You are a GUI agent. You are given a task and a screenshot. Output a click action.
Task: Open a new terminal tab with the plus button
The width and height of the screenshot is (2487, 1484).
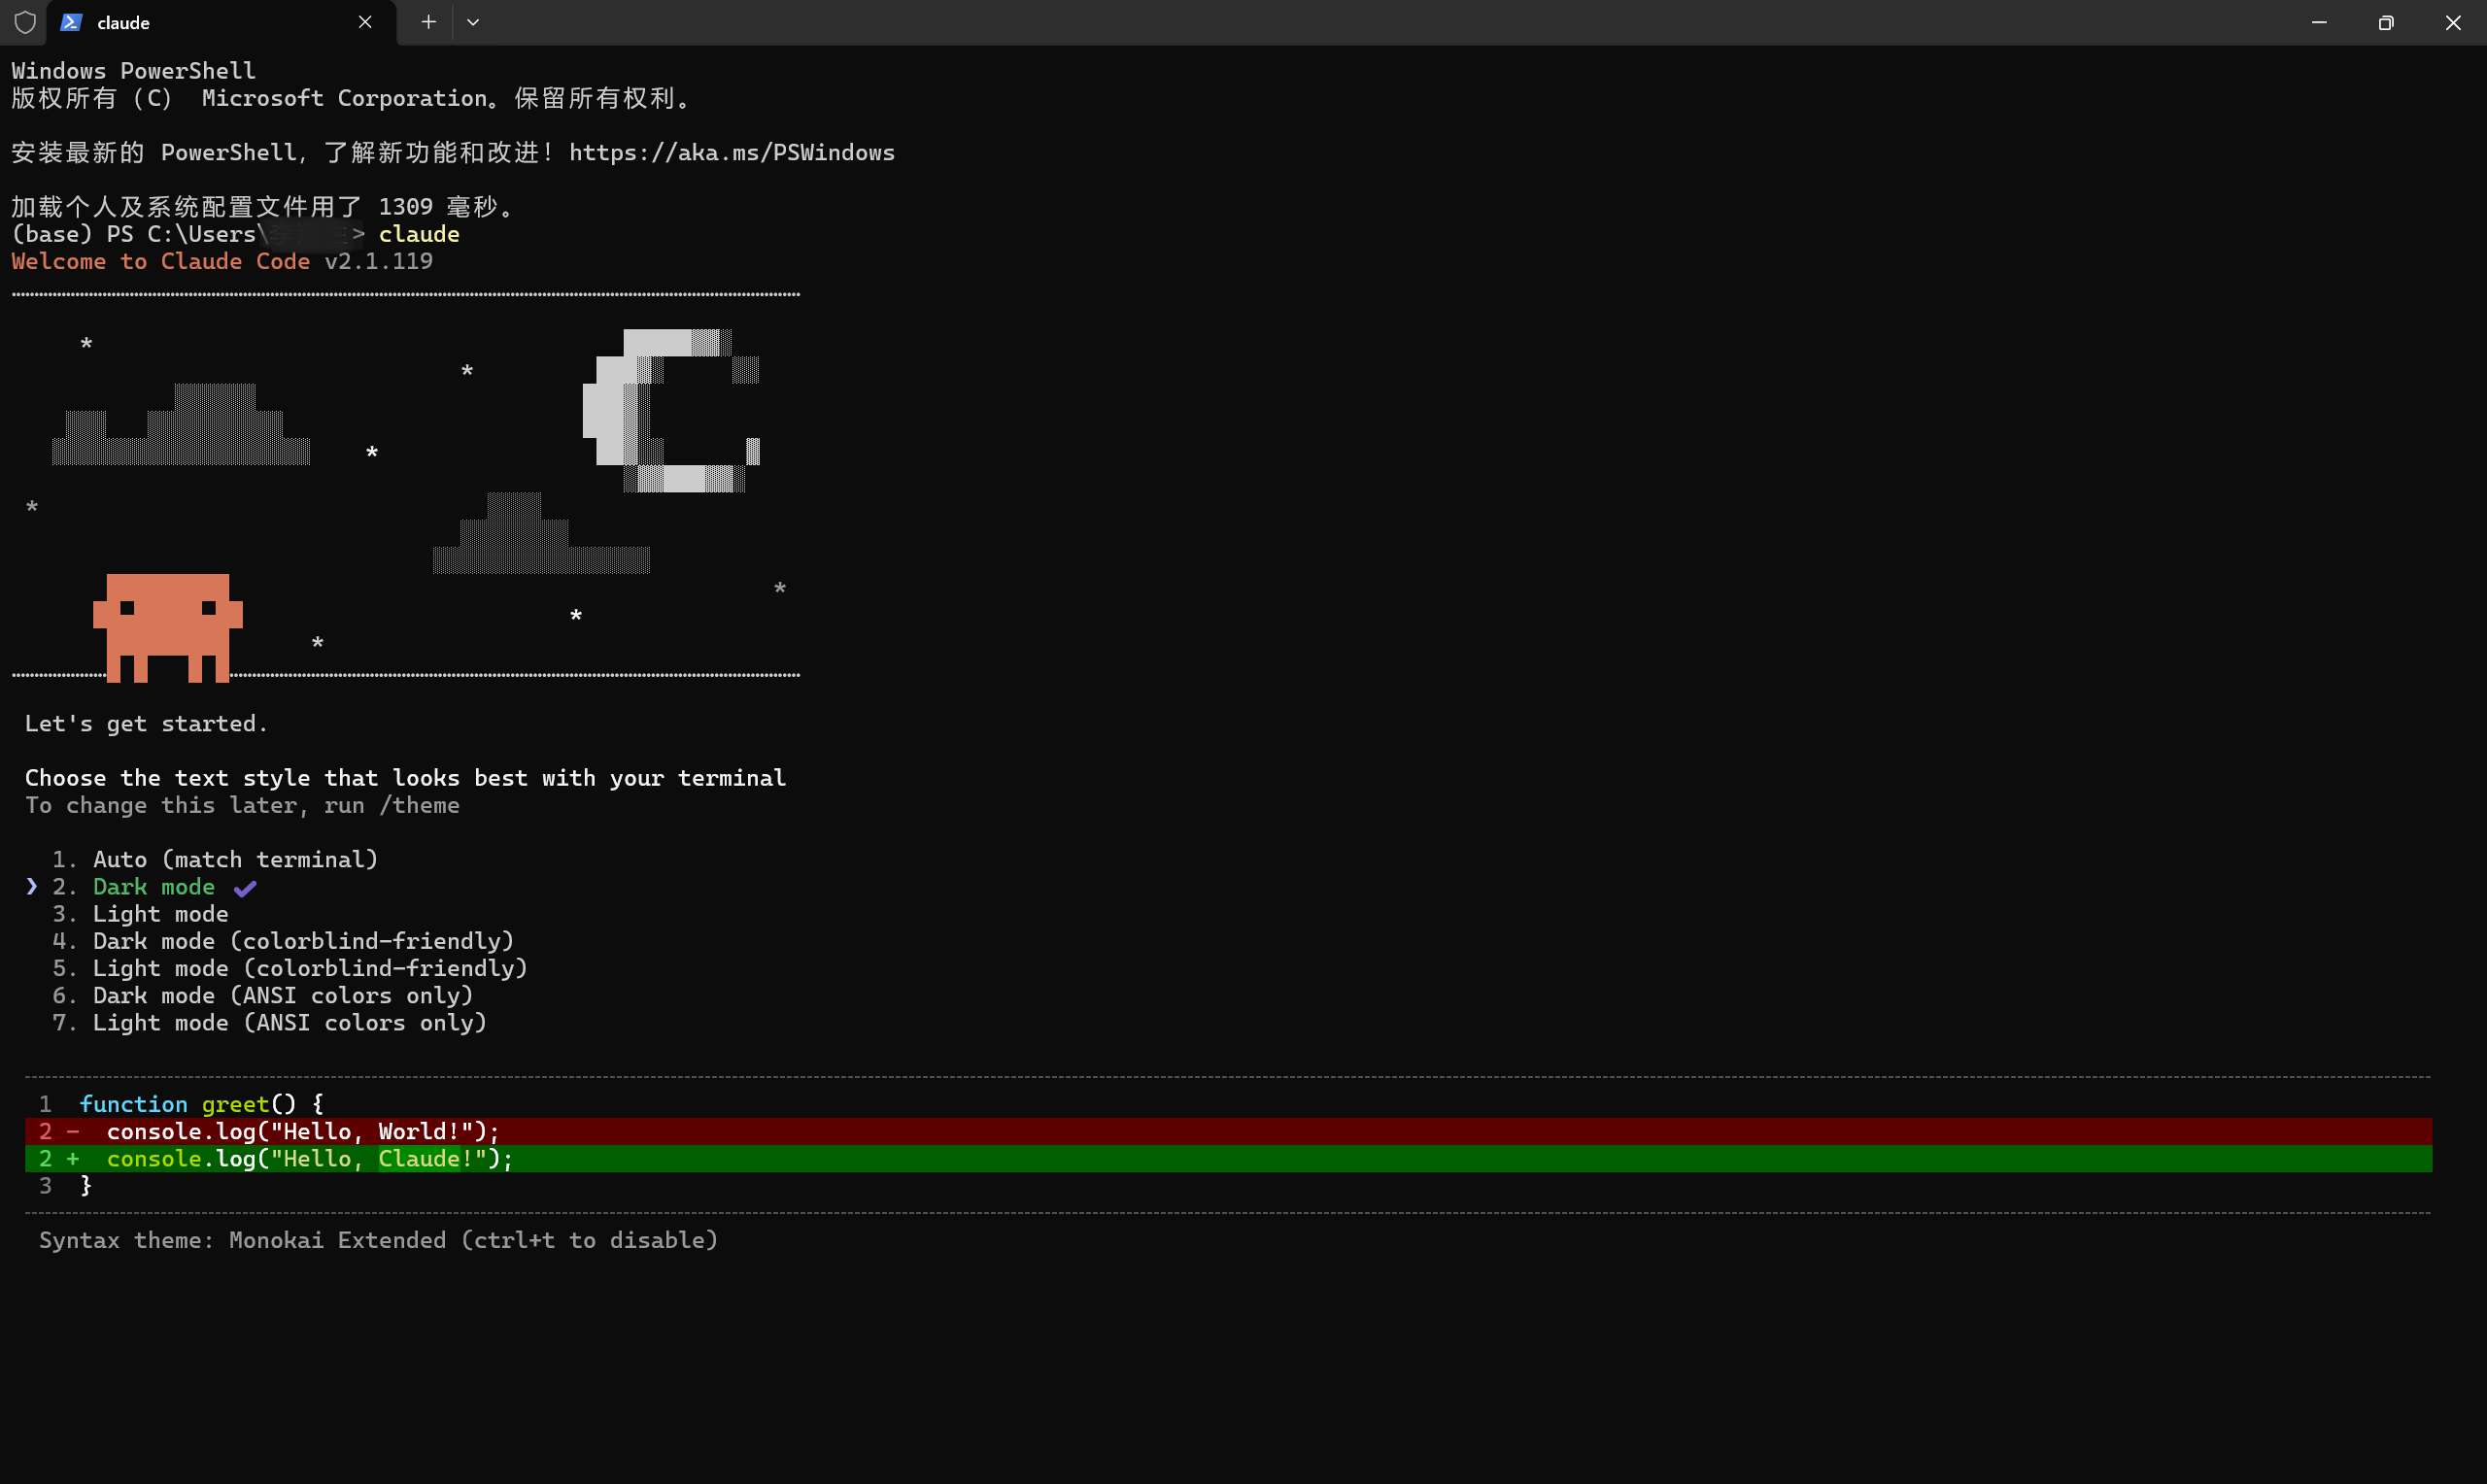click(x=428, y=22)
